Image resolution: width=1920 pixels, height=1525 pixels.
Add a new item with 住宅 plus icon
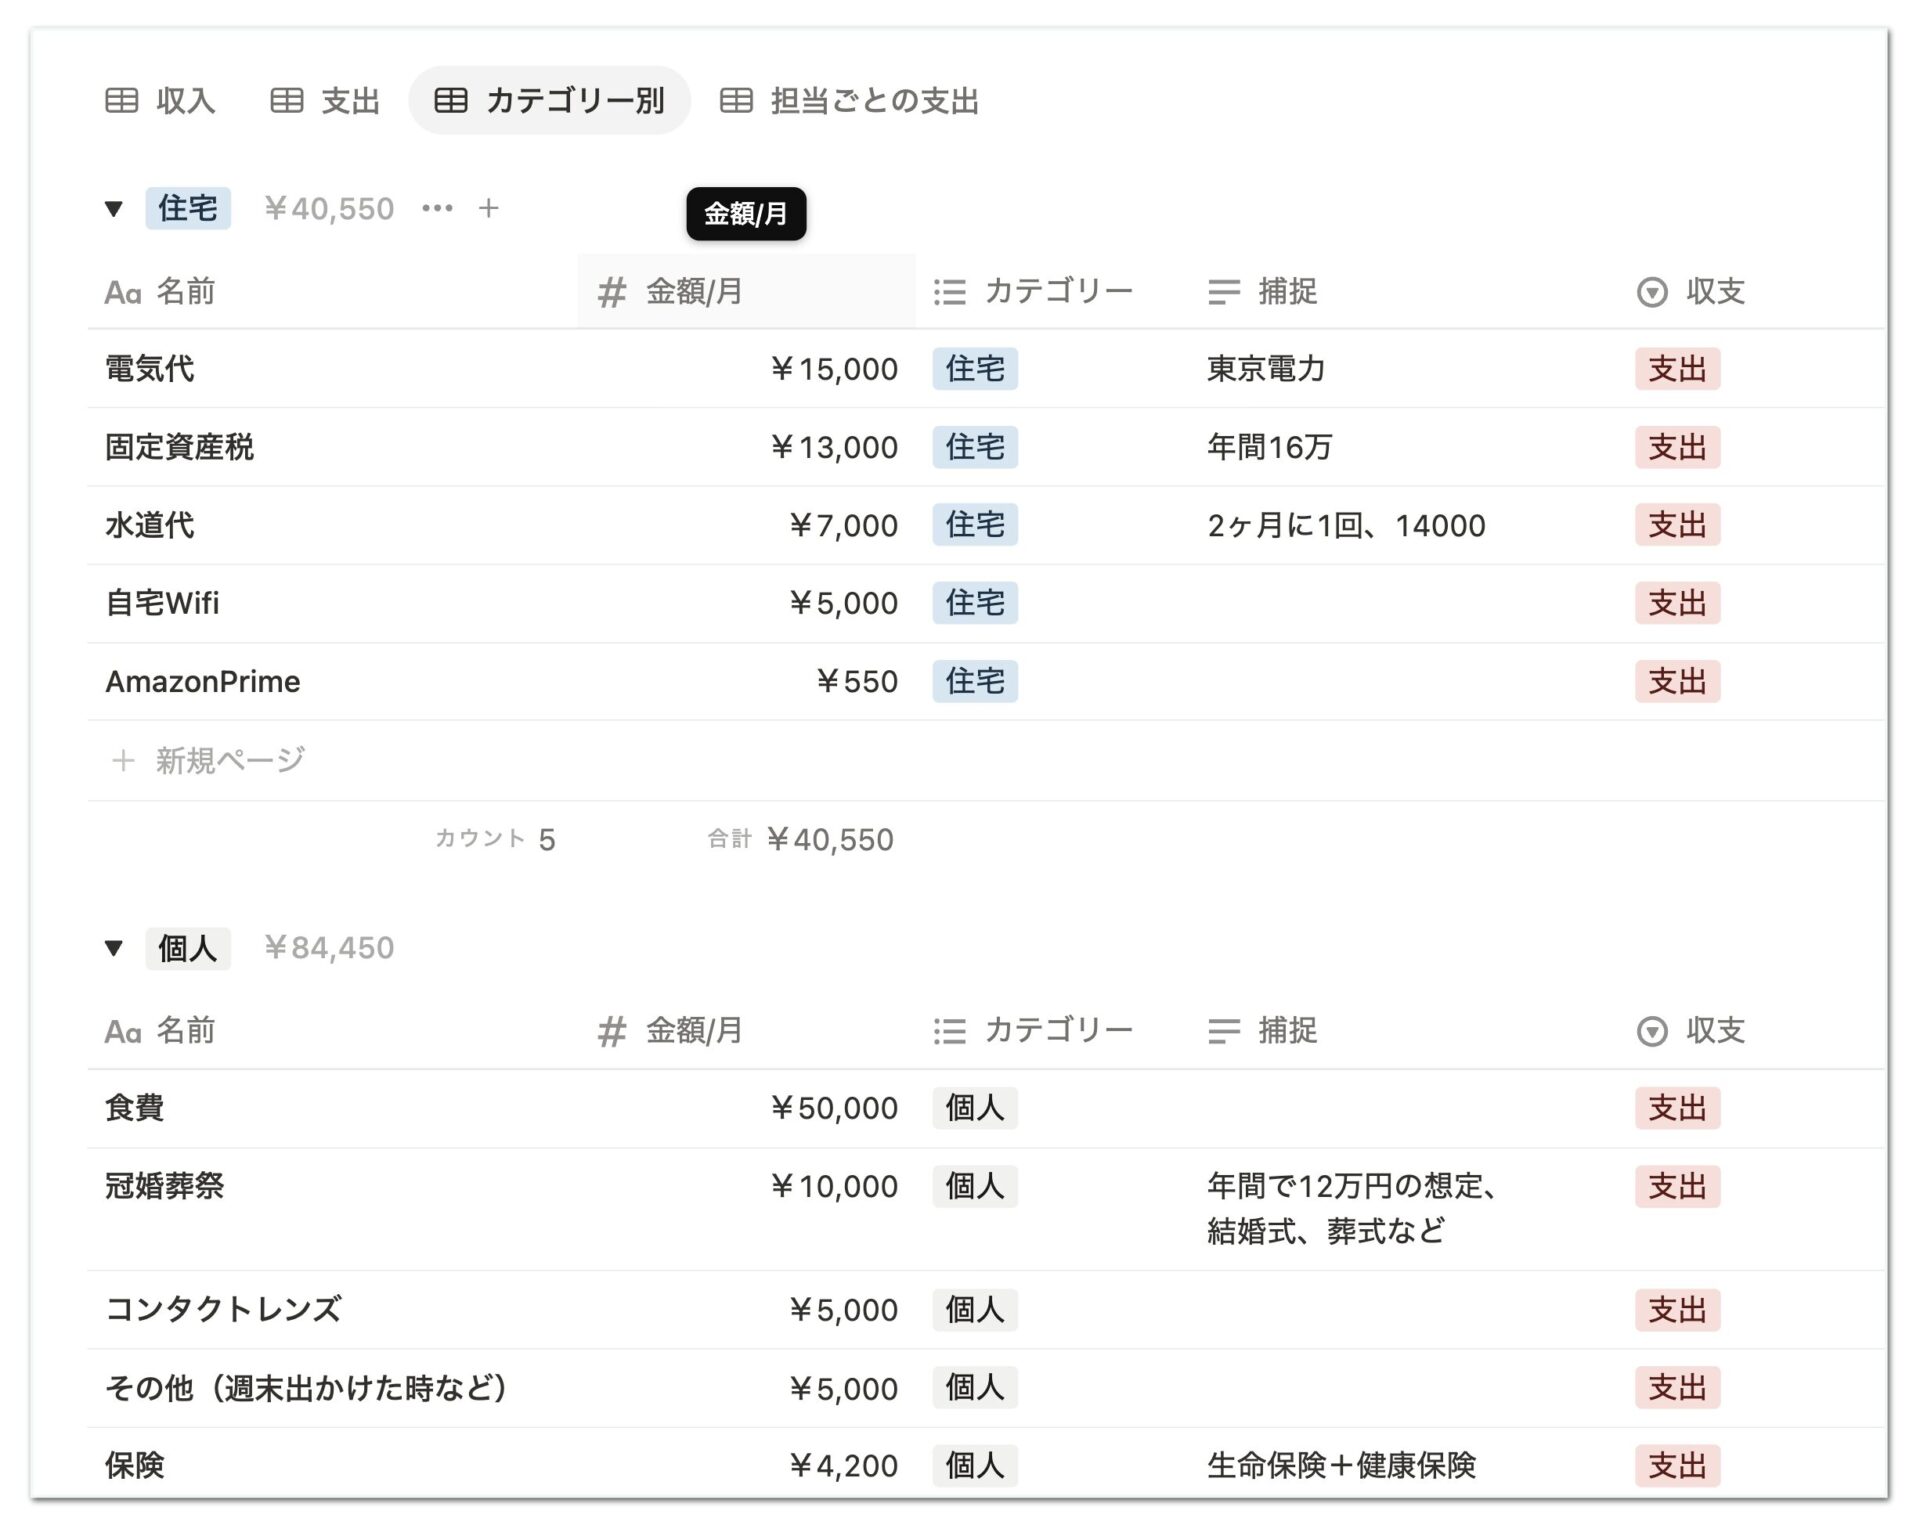[x=488, y=208]
